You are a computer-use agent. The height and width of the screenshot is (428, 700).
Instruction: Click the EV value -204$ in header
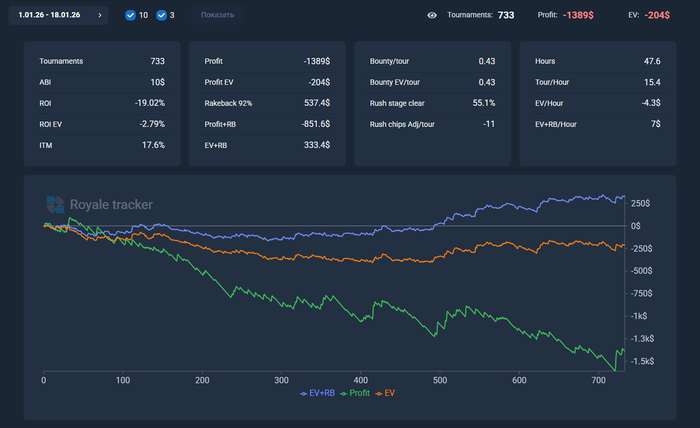click(657, 15)
